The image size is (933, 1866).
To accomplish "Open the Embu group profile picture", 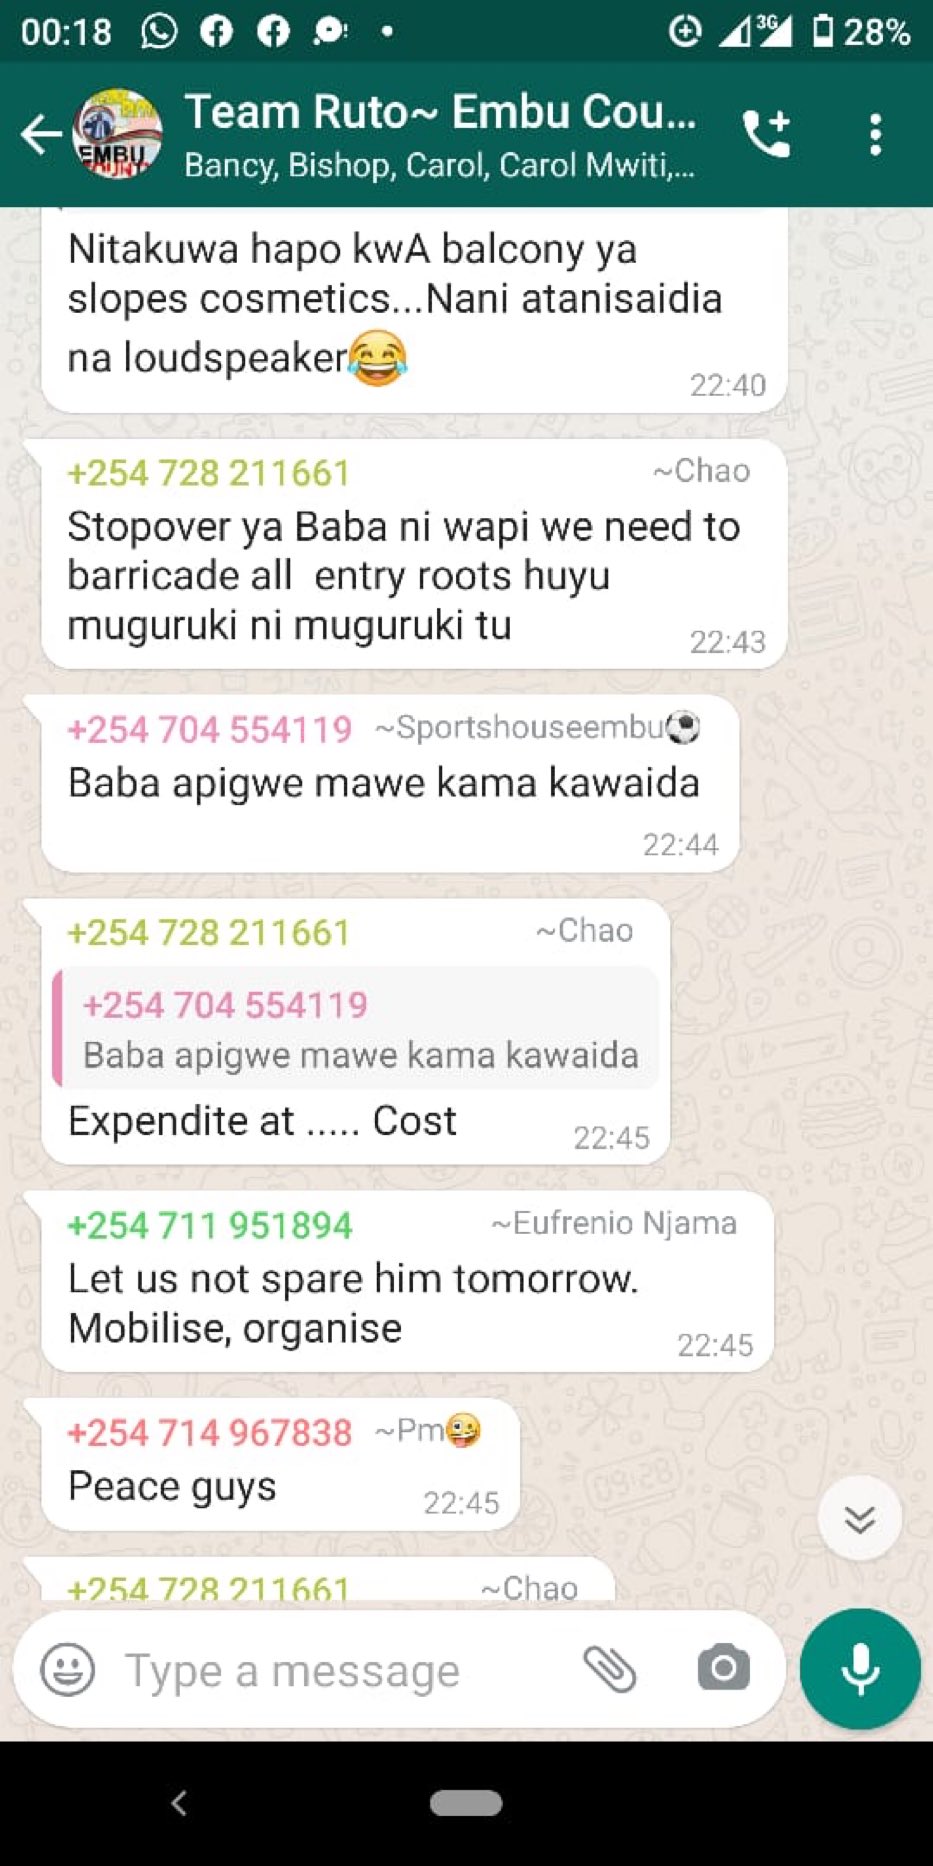I will coord(117,134).
